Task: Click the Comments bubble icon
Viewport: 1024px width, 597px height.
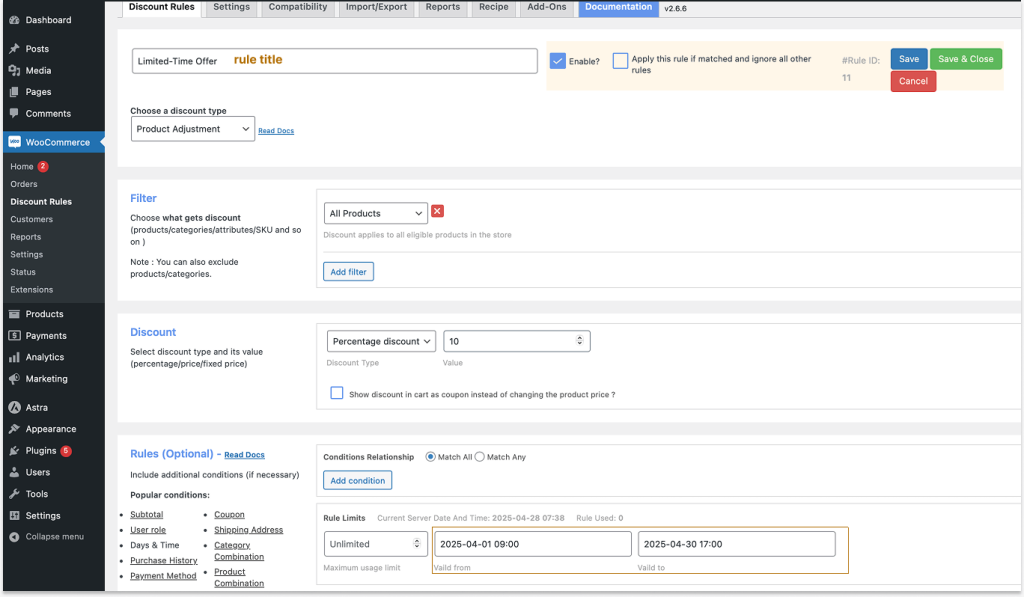Action: pyautogui.click(x=14, y=114)
